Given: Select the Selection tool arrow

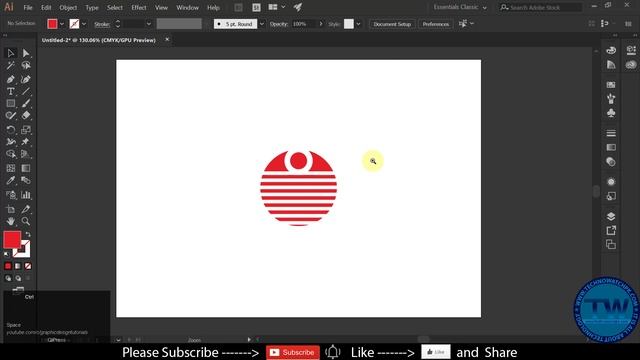Looking at the screenshot, I should coord(11,53).
